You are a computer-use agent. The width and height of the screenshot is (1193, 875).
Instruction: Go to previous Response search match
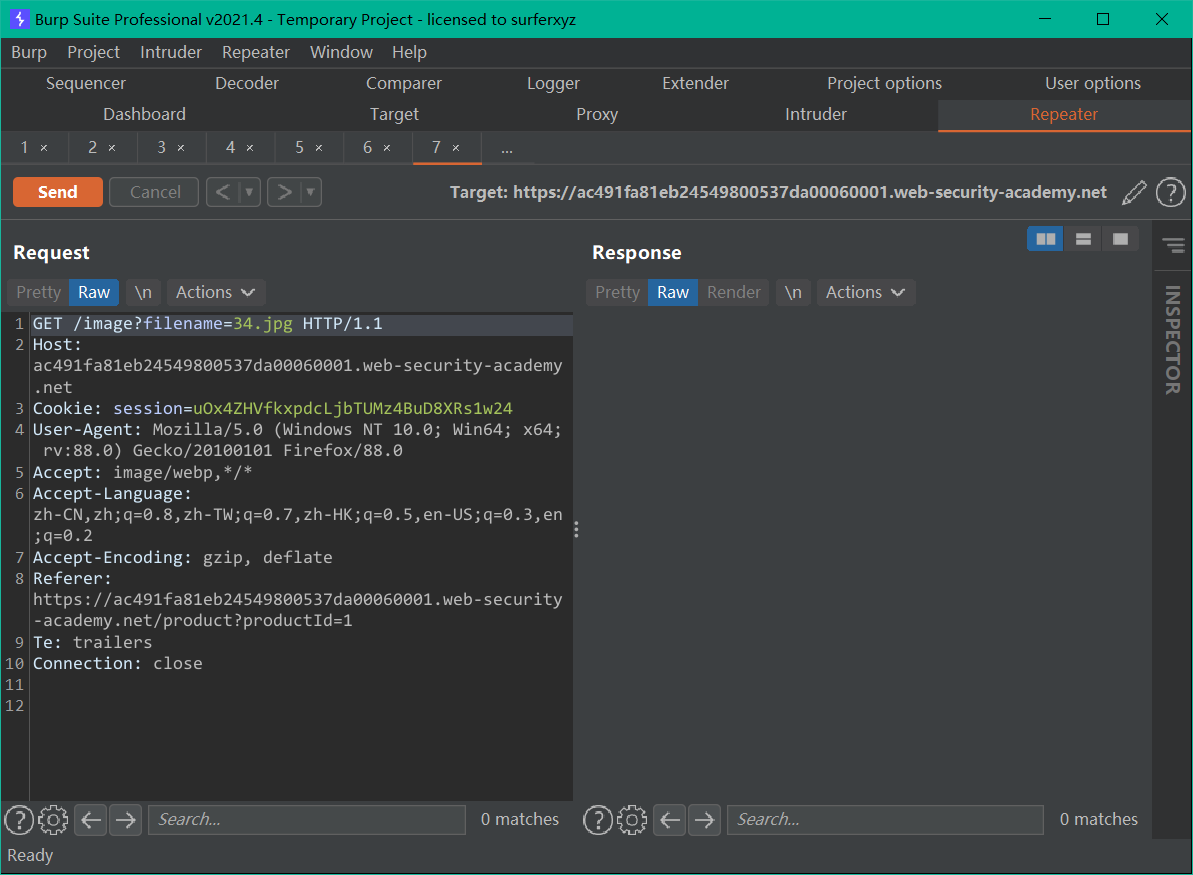pyautogui.click(x=670, y=819)
